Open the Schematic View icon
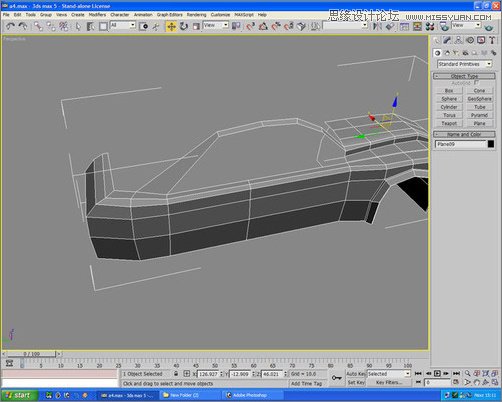The width and height of the screenshot is (502, 402). (417, 26)
